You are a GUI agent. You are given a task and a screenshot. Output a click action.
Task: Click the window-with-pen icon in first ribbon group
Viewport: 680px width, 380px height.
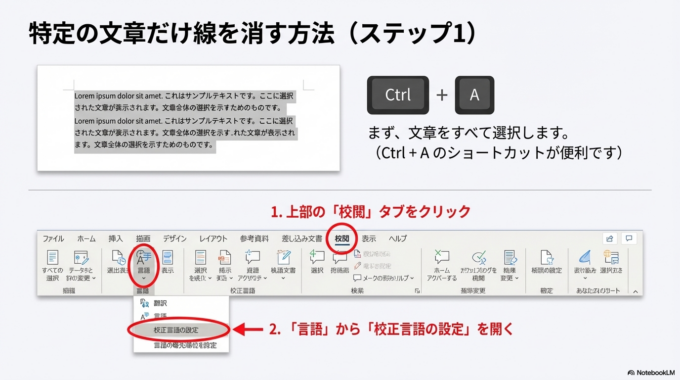pyautogui.click(x=81, y=257)
